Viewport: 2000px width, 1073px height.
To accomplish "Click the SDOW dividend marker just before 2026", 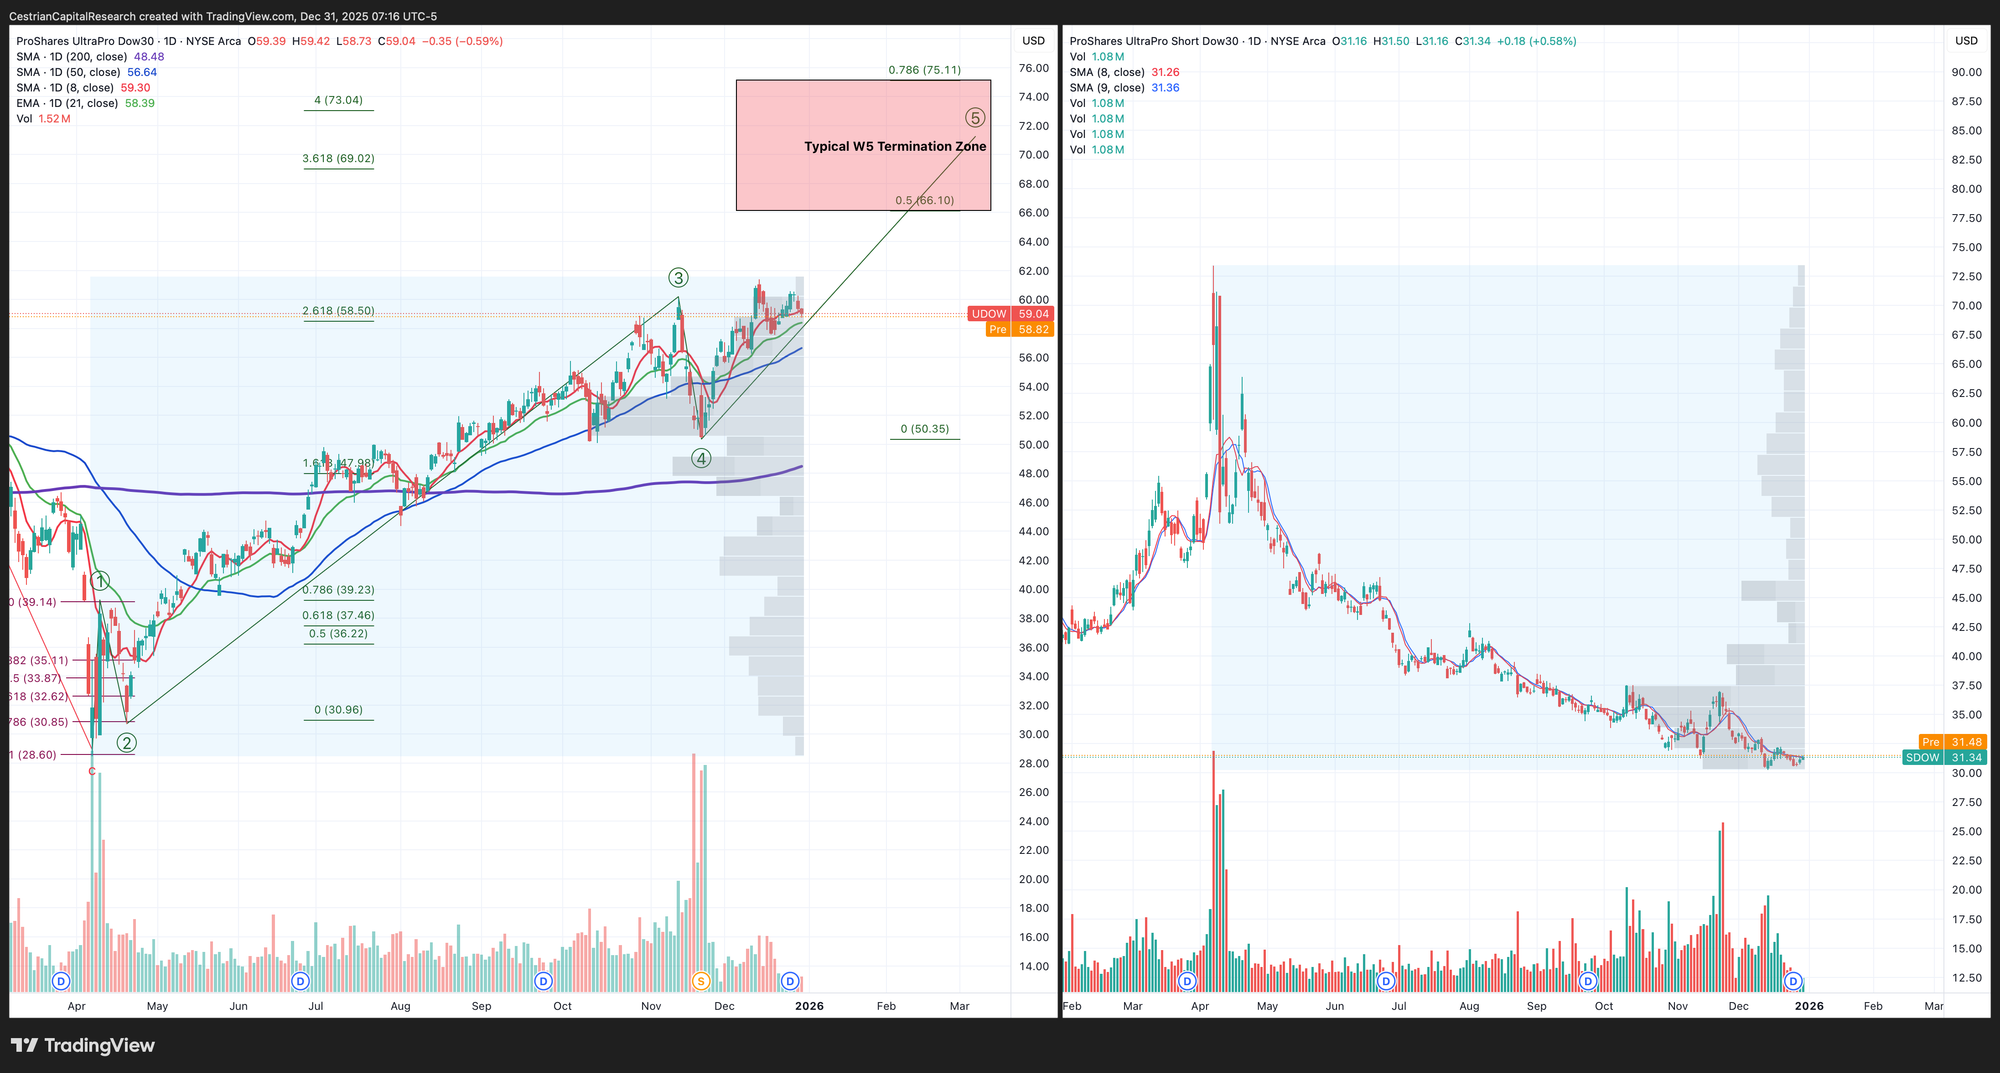I will pos(1794,981).
